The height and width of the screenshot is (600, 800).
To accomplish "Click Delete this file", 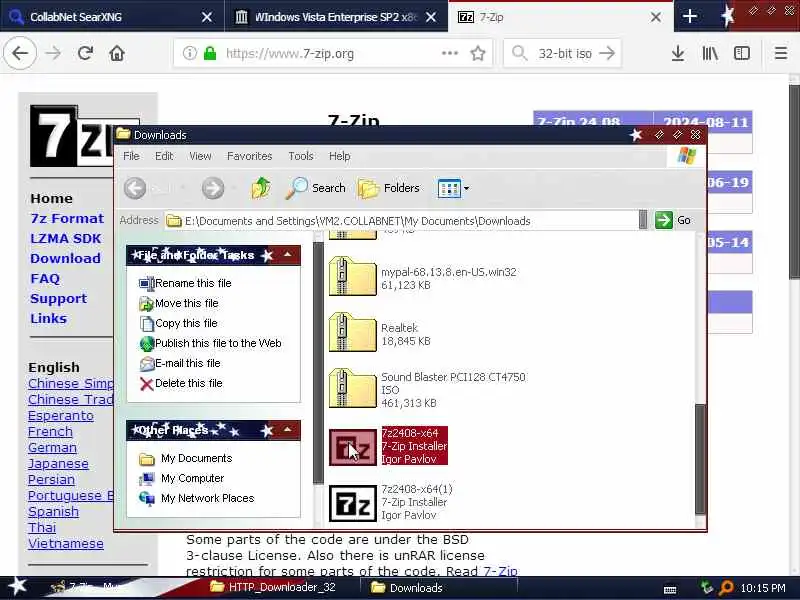I will click(x=181, y=383).
